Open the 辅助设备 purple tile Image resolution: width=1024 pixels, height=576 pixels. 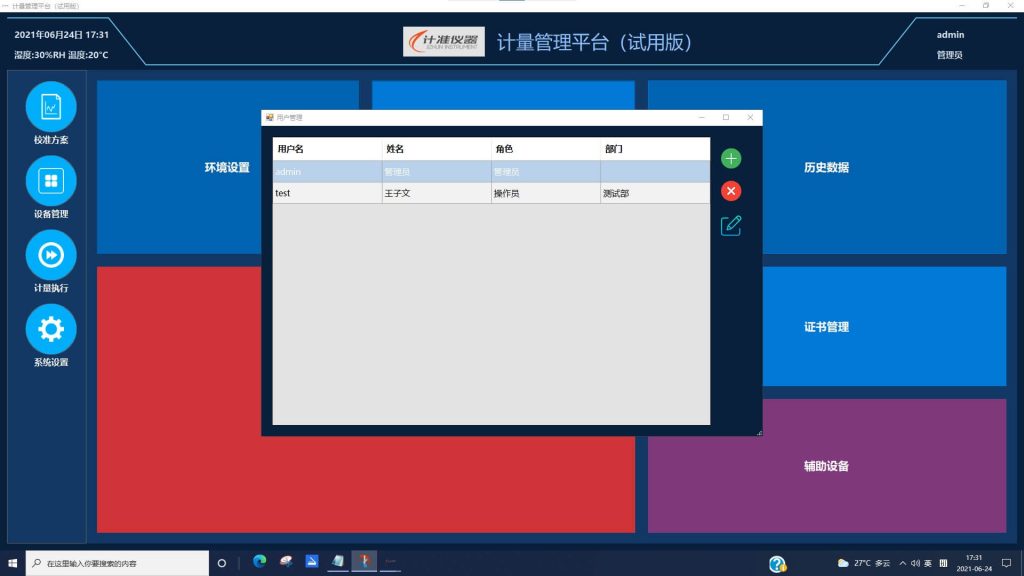(x=826, y=465)
